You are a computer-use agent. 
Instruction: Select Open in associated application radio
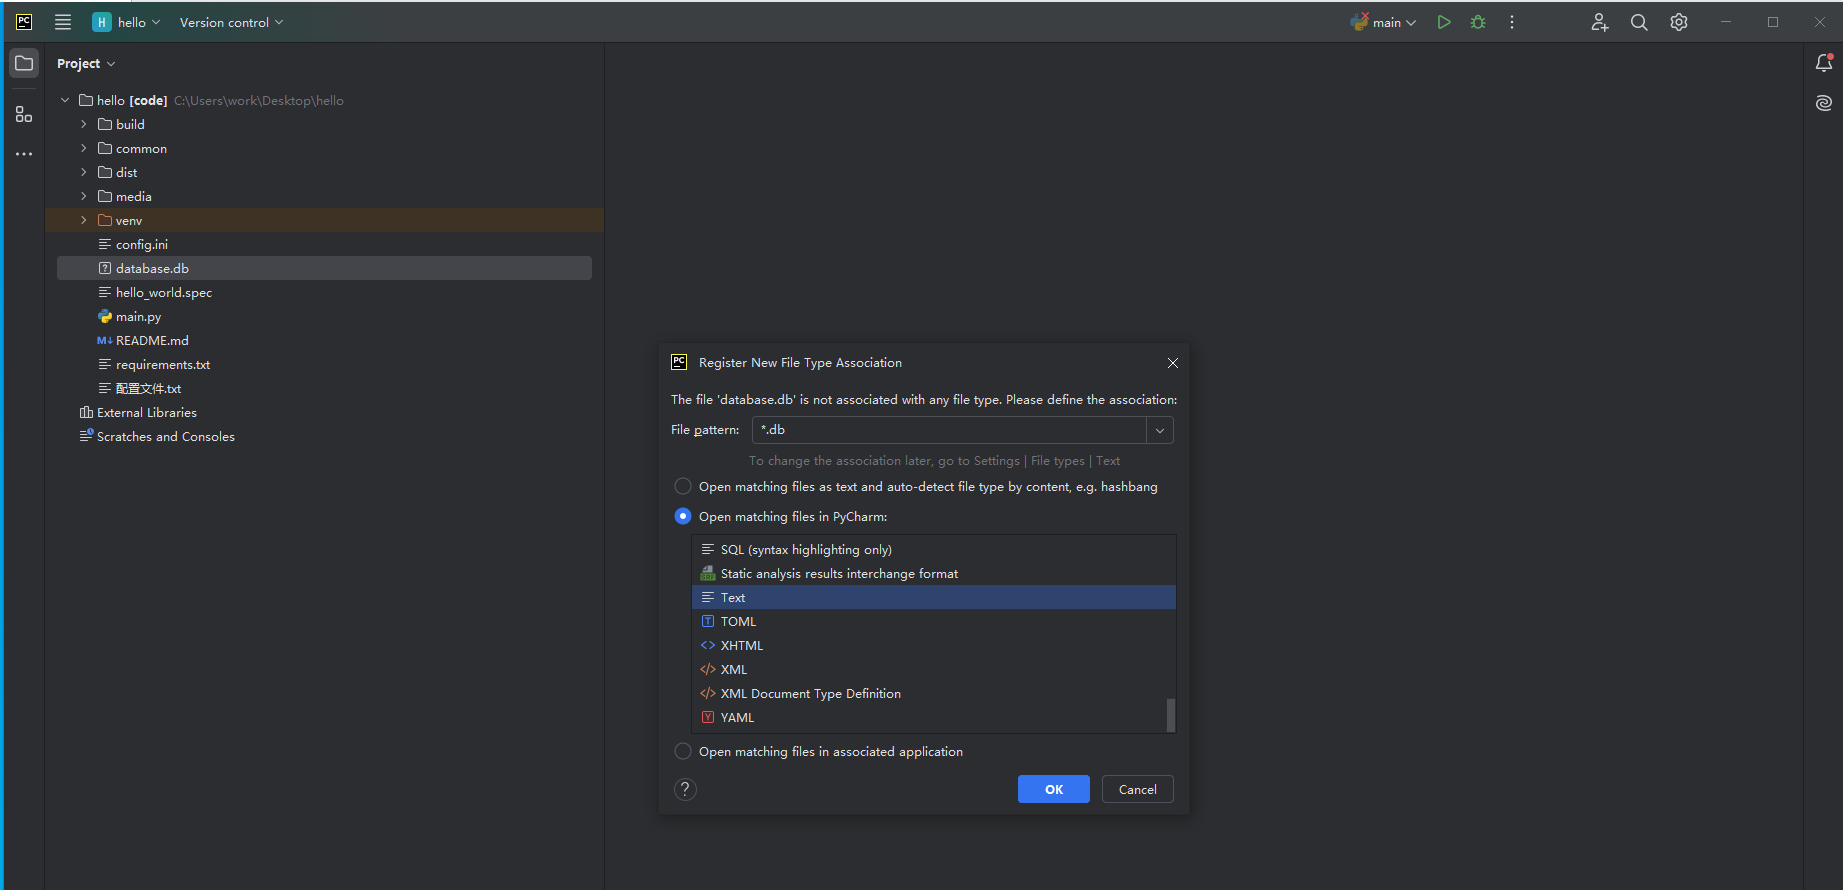pyautogui.click(x=683, y=751)
